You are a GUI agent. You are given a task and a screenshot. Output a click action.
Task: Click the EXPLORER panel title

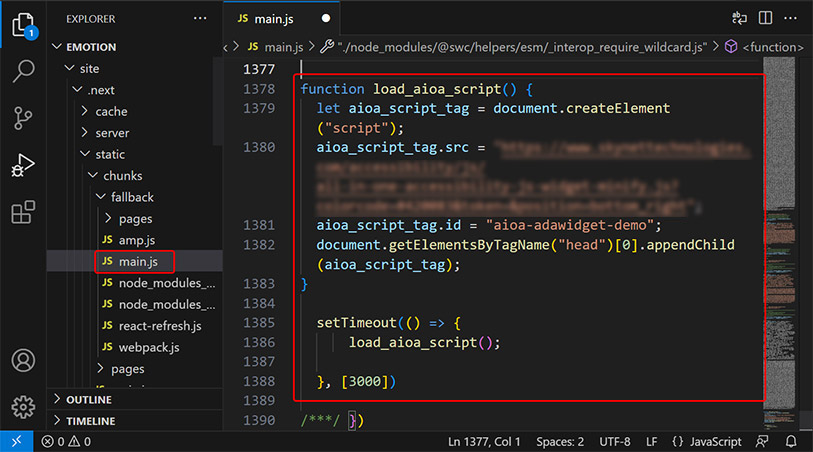(91, 19)
